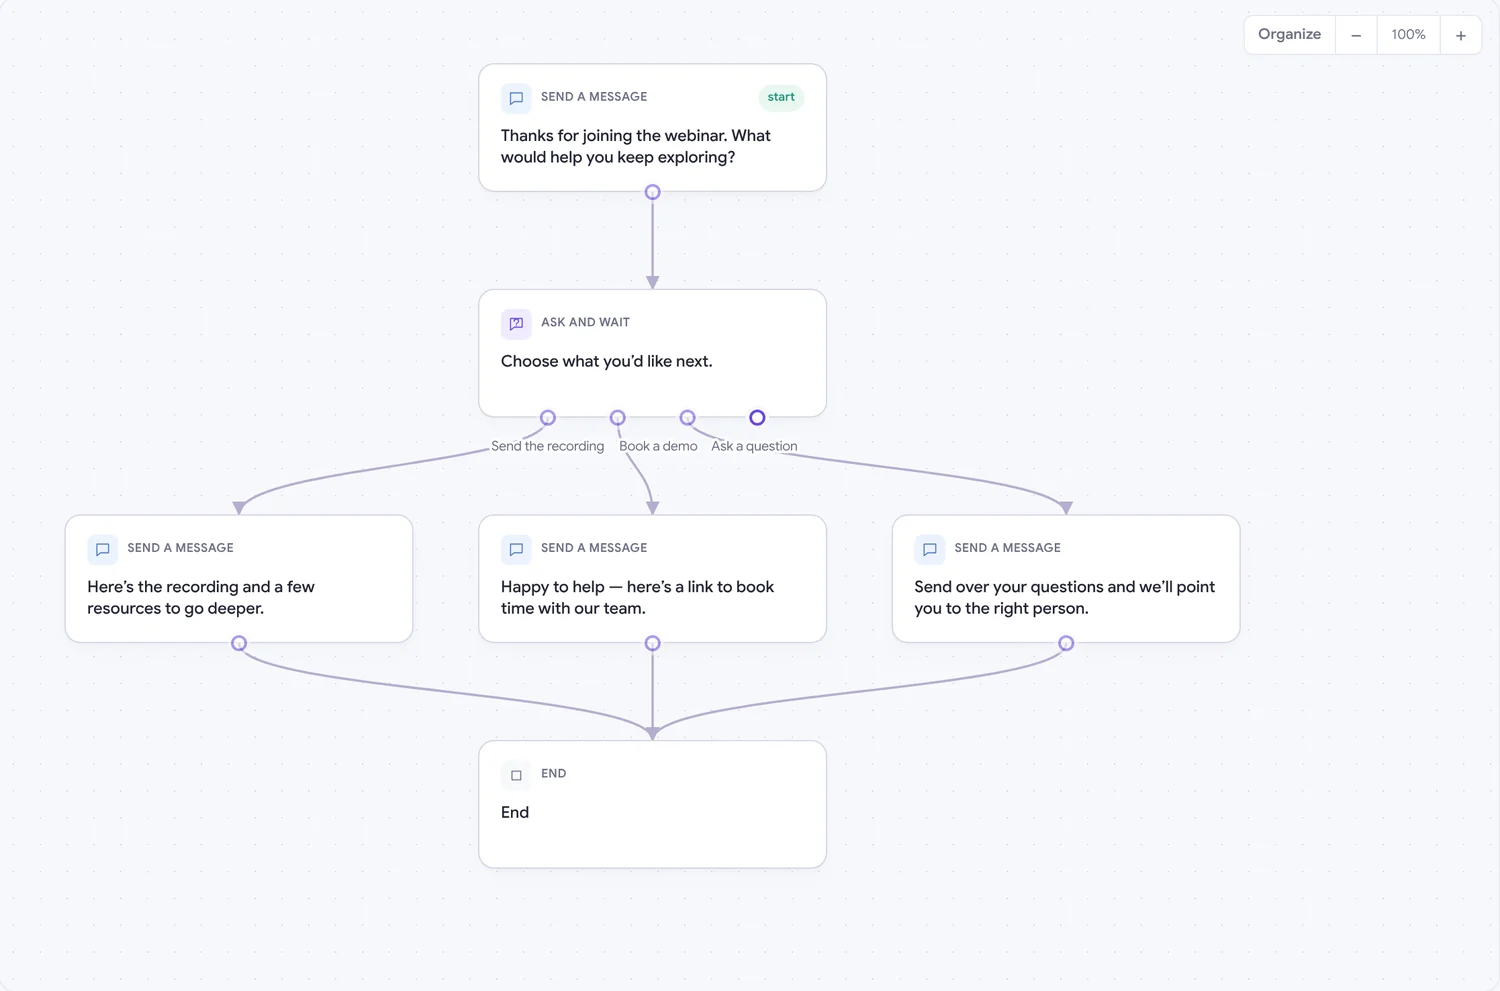
Task: Select the output port below the recording message node
Action: [x=239, y=643]
